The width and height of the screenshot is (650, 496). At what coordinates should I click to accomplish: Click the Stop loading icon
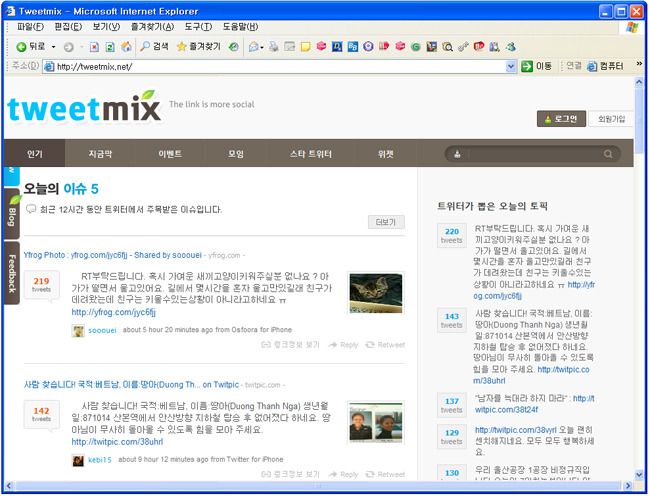(94, 47)
